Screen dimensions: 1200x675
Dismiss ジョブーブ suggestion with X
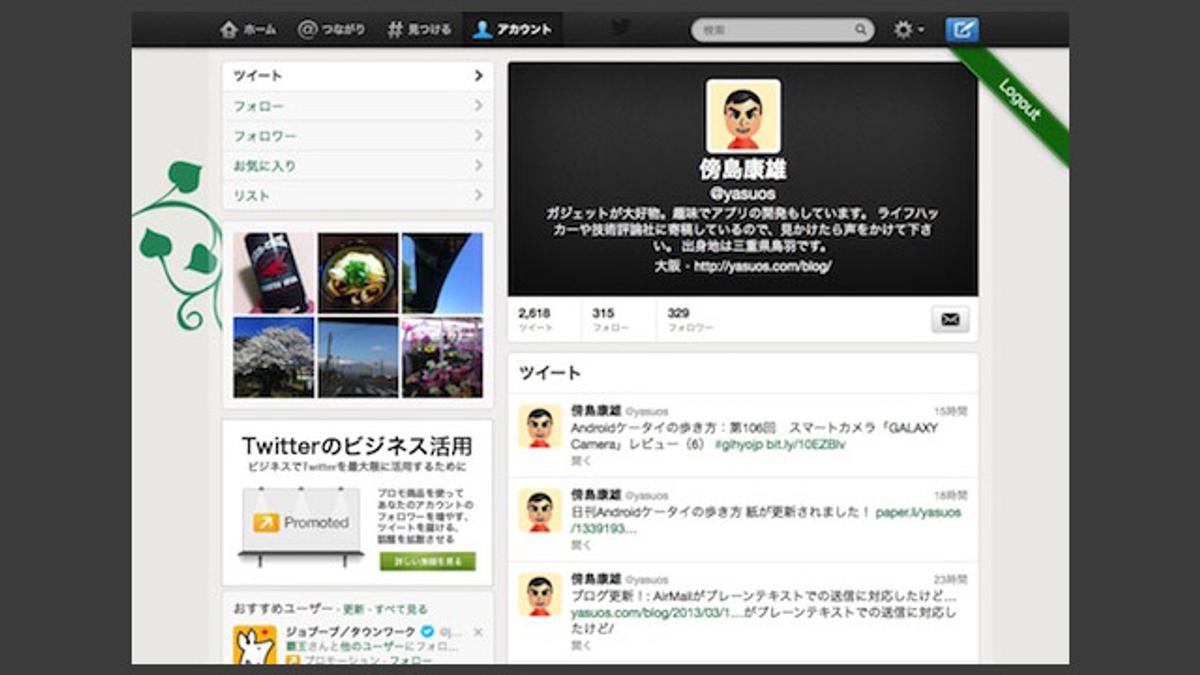point(478,632)
